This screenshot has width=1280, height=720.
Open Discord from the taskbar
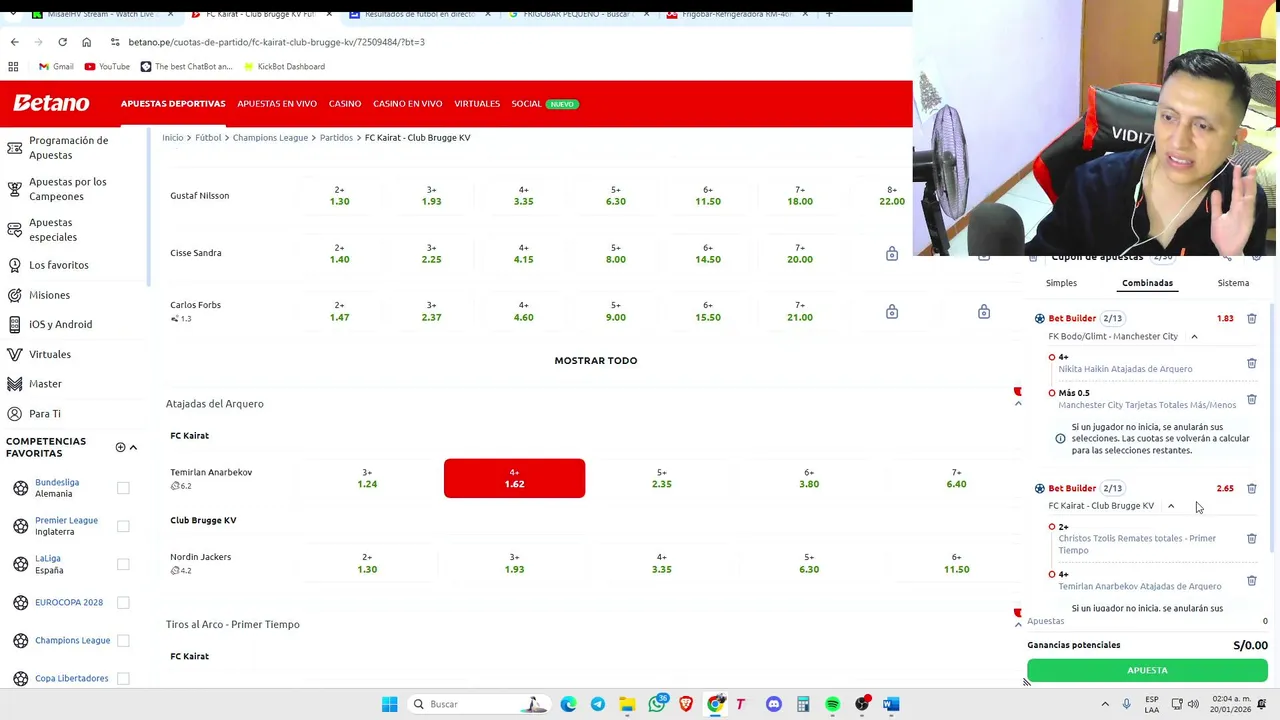click(773, 704)
